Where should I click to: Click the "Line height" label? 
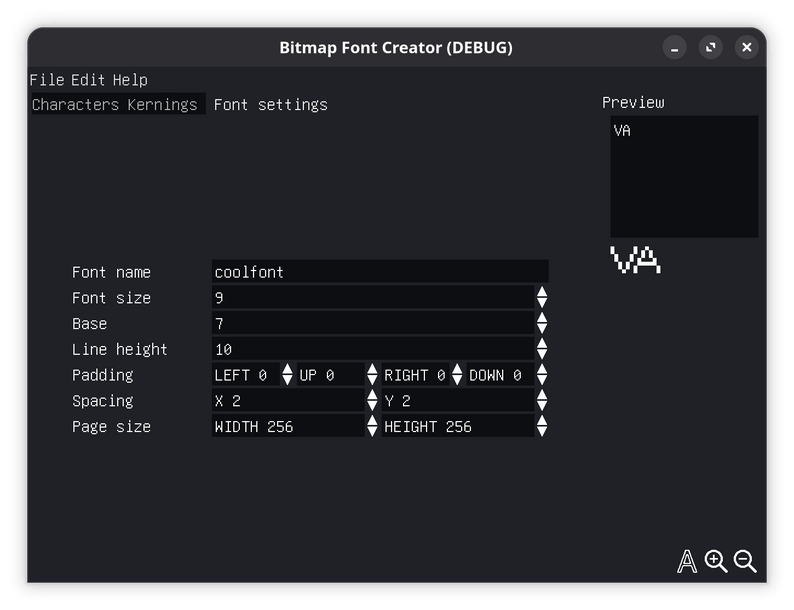pos(120,350)
